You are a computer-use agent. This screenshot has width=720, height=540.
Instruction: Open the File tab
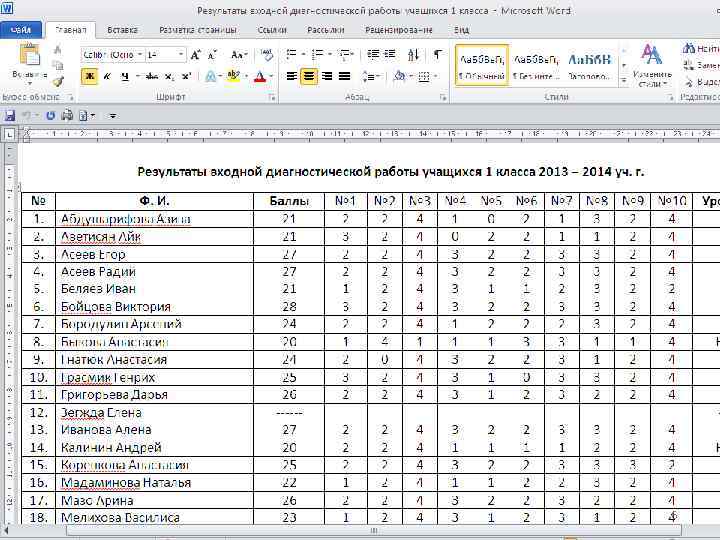(21, 30)
